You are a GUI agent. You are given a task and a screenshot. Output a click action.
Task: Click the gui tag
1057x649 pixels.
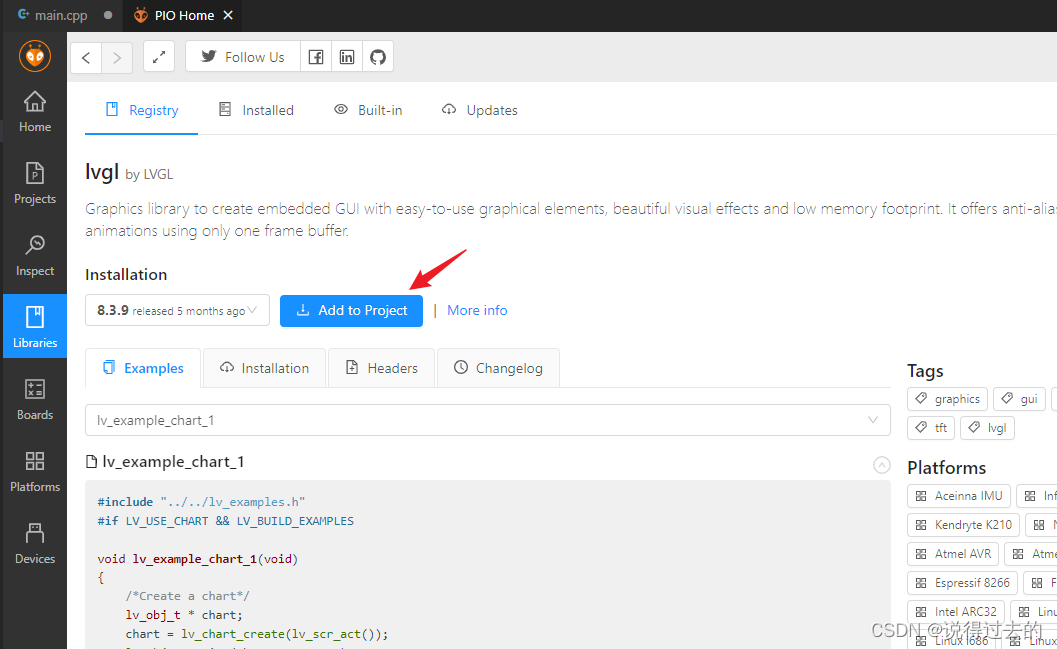tap(1019, 399)
